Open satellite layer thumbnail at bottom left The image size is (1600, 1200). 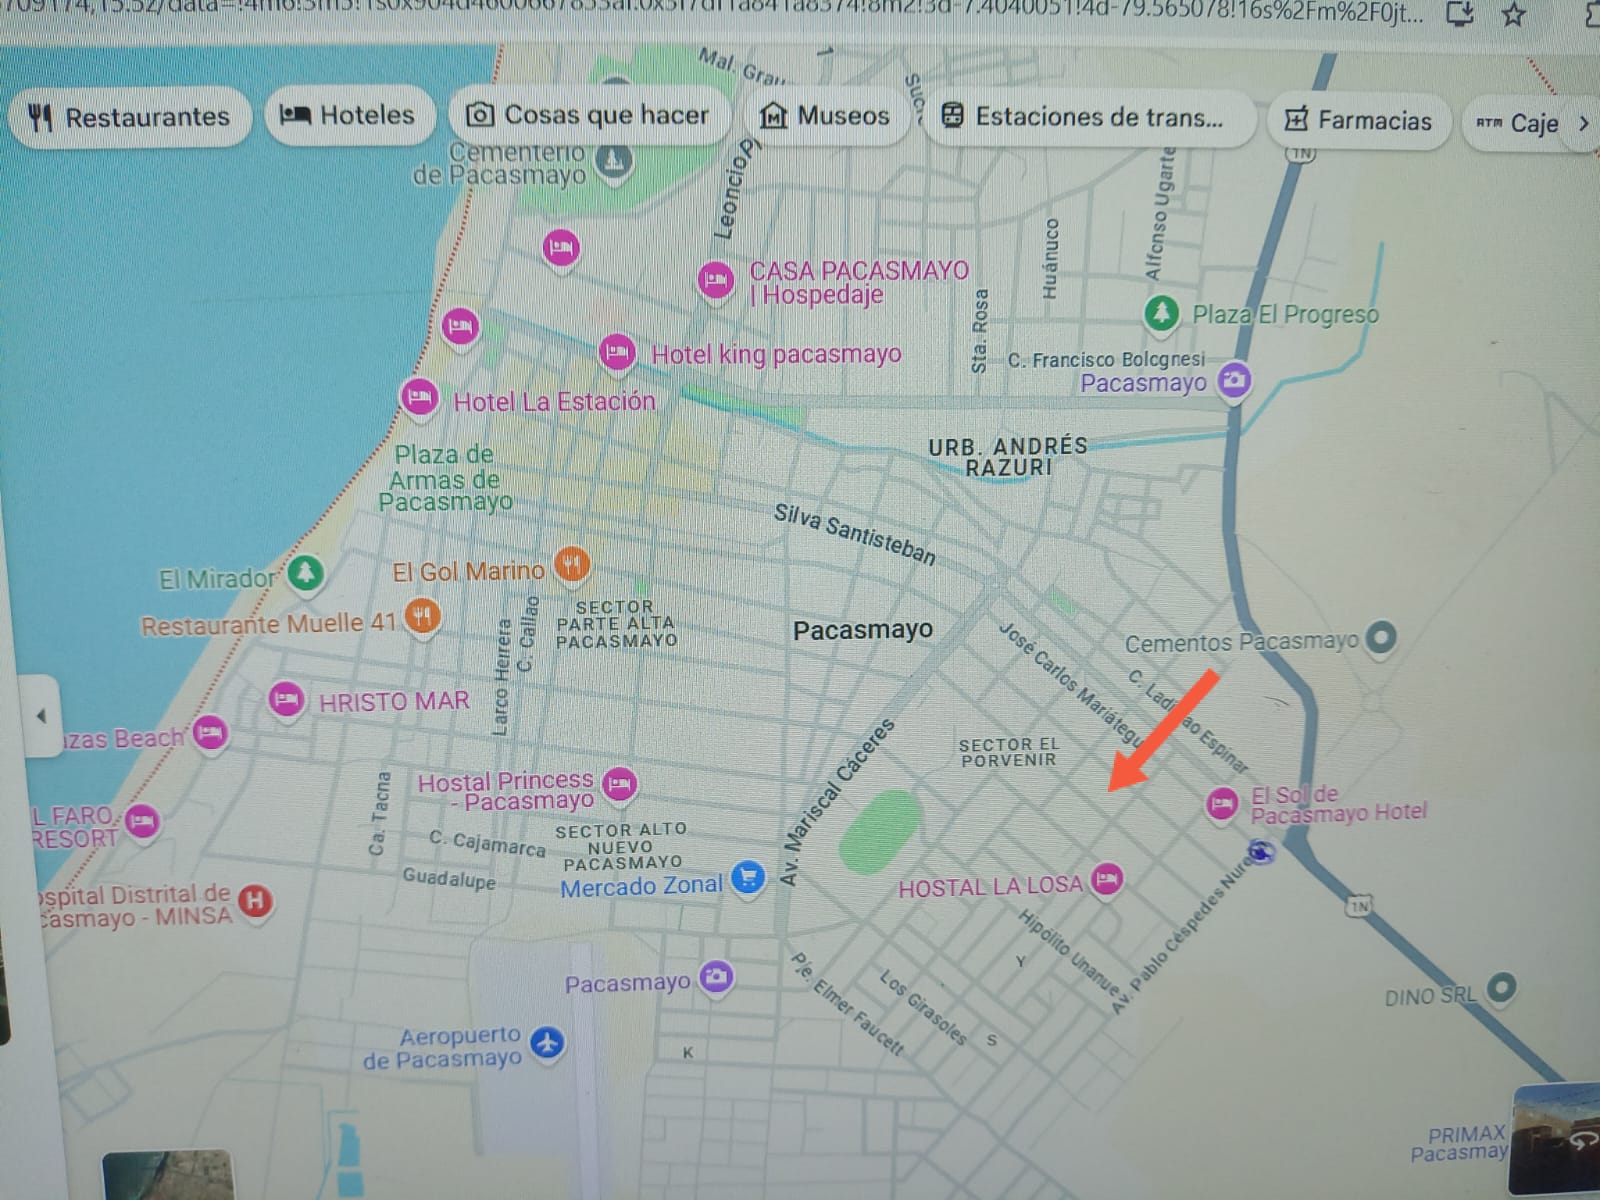(x=168, y=1175)
